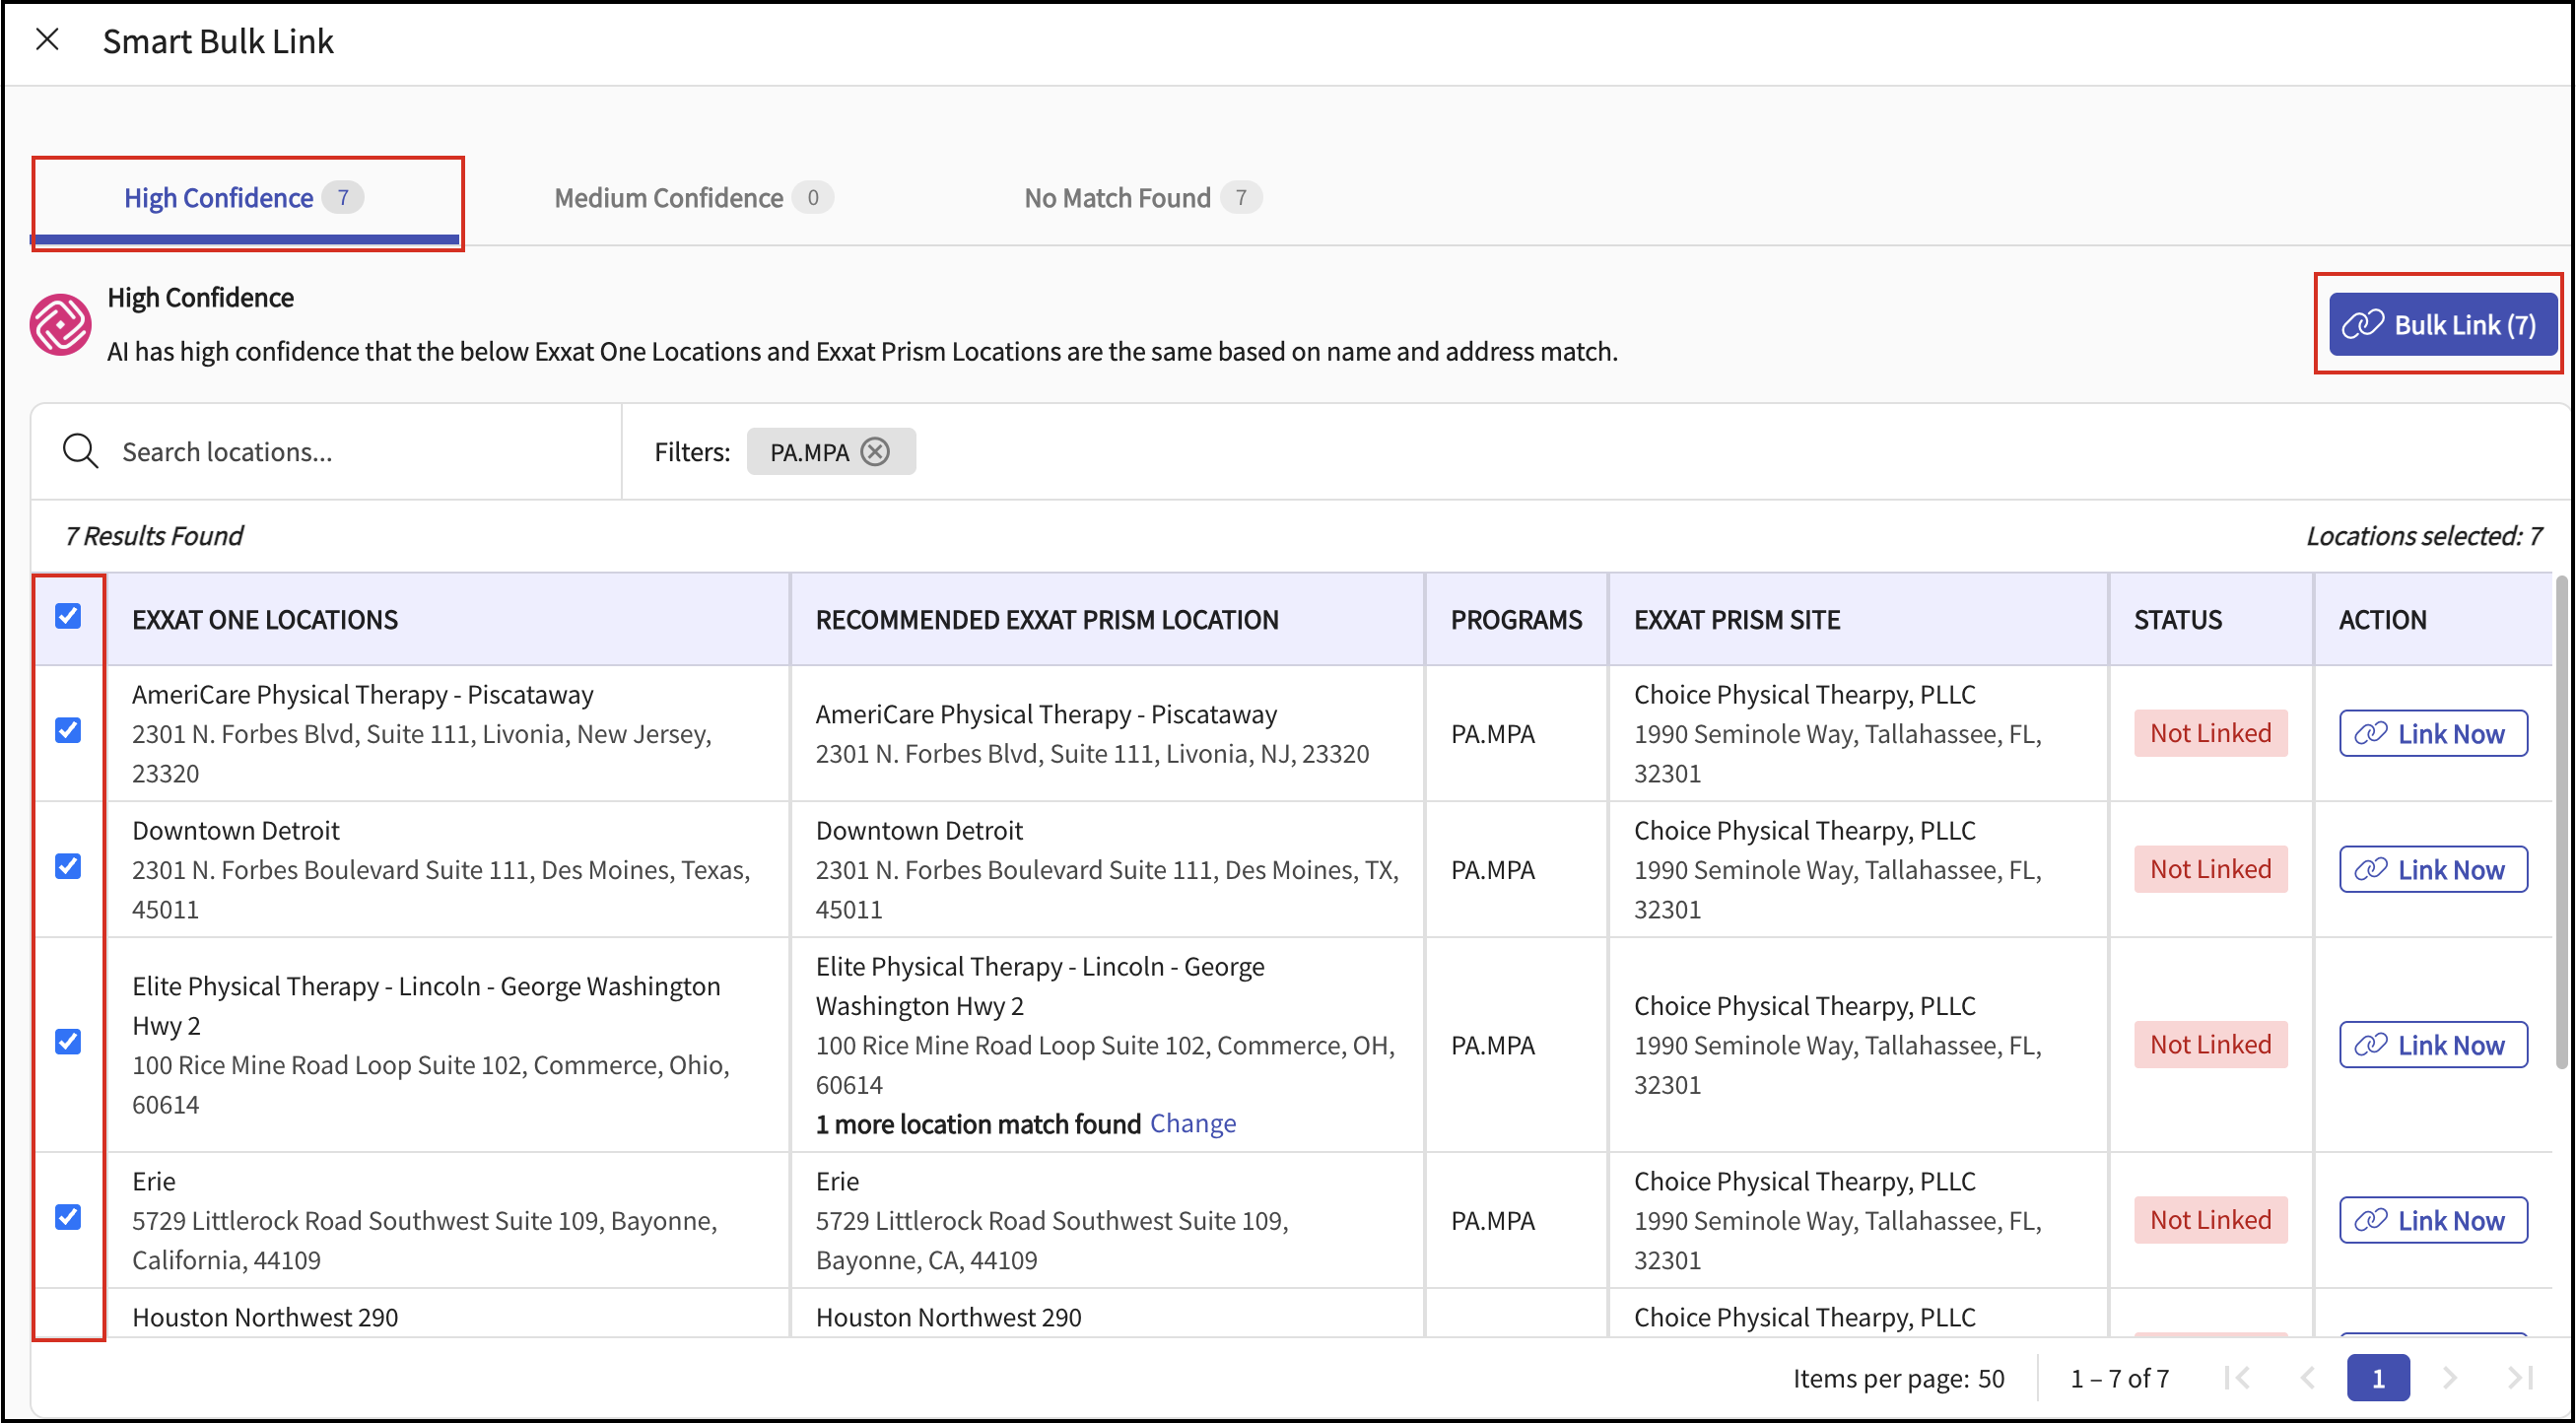The width and height of the screenshot is (2576, 1423).
Task: Toggle the select-all header checkbox
Action: click(68, 616)
